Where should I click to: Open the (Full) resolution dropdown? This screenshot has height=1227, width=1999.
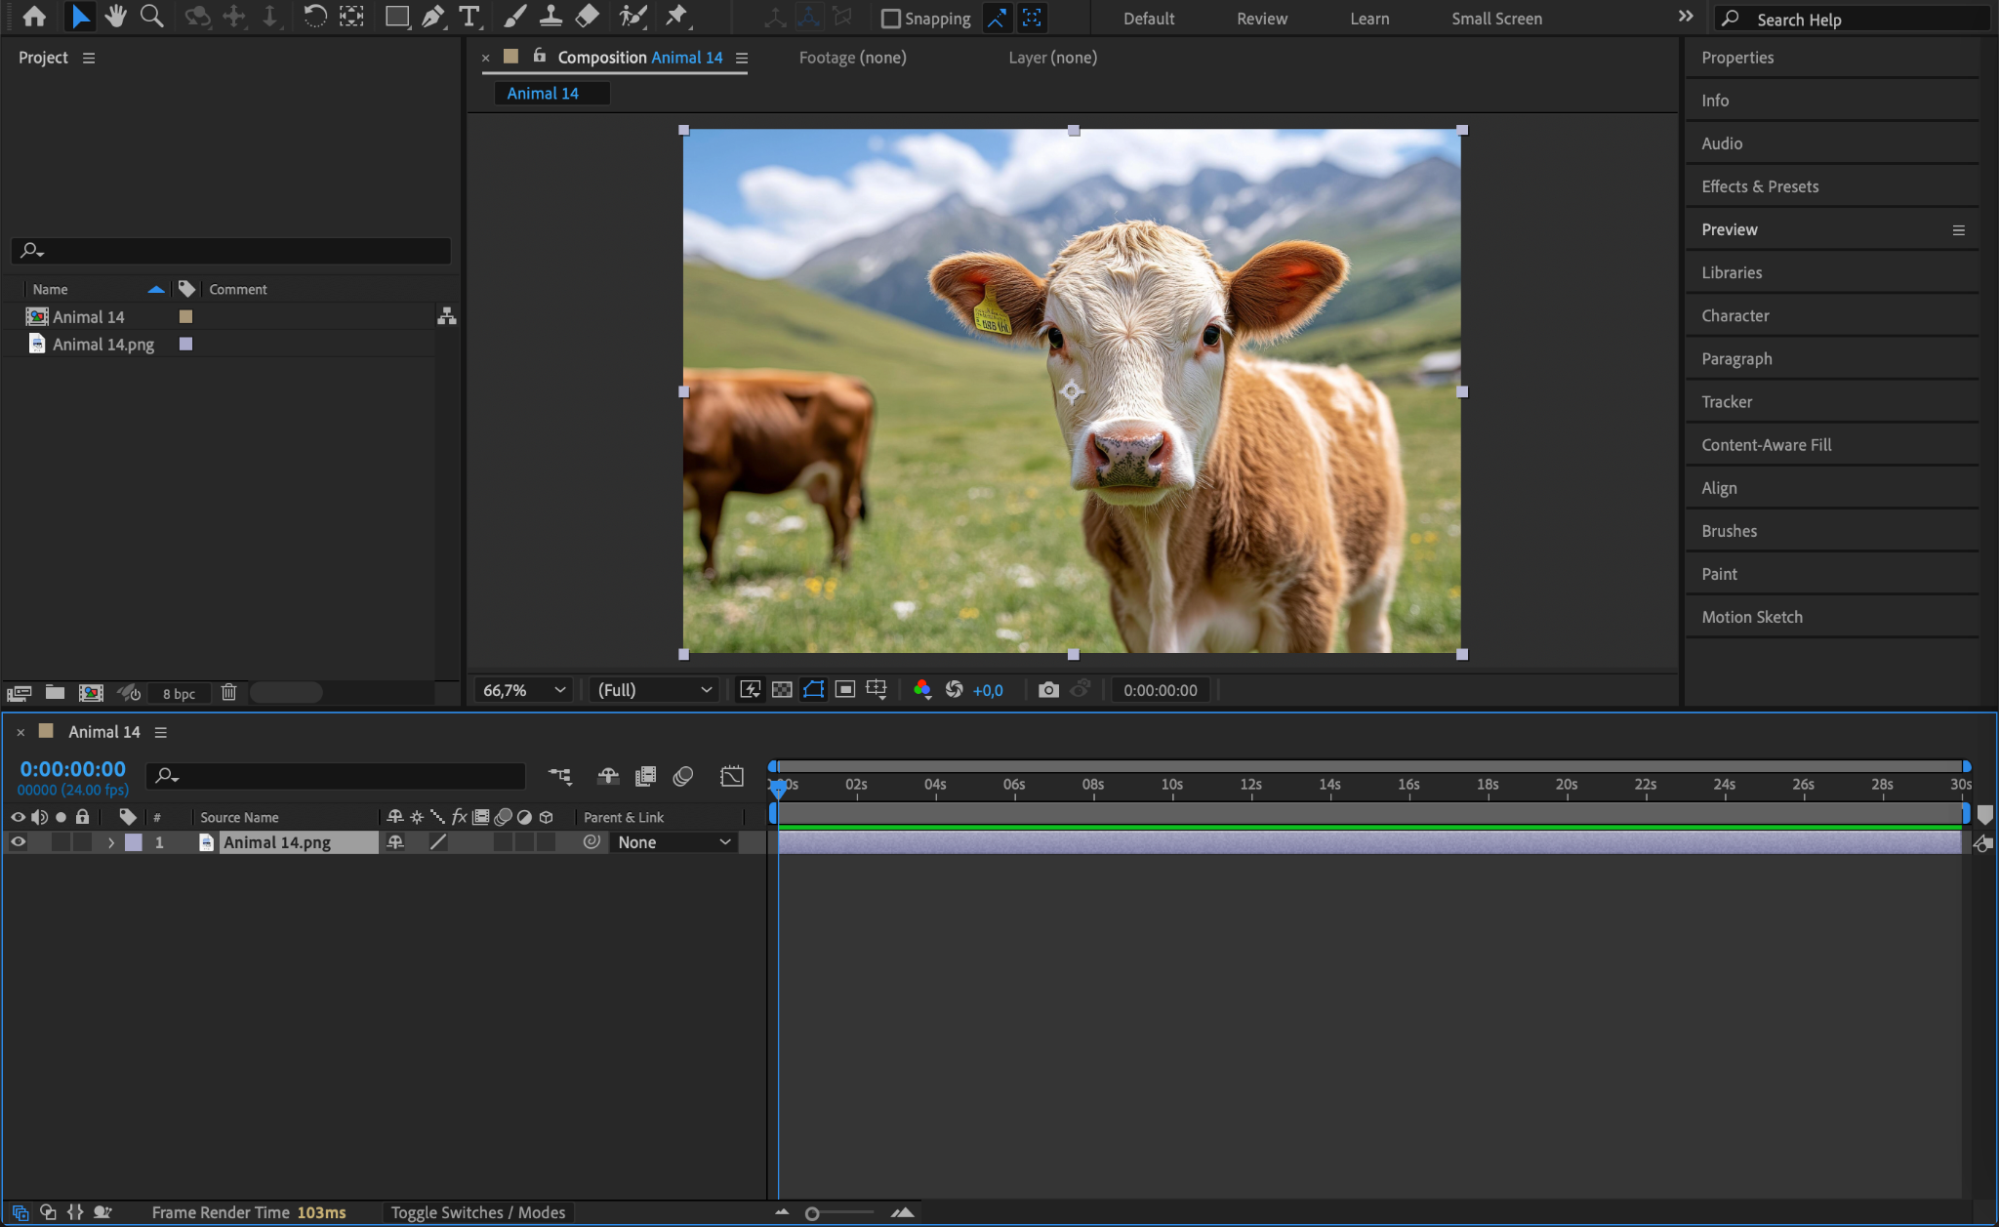coord(654,690)
